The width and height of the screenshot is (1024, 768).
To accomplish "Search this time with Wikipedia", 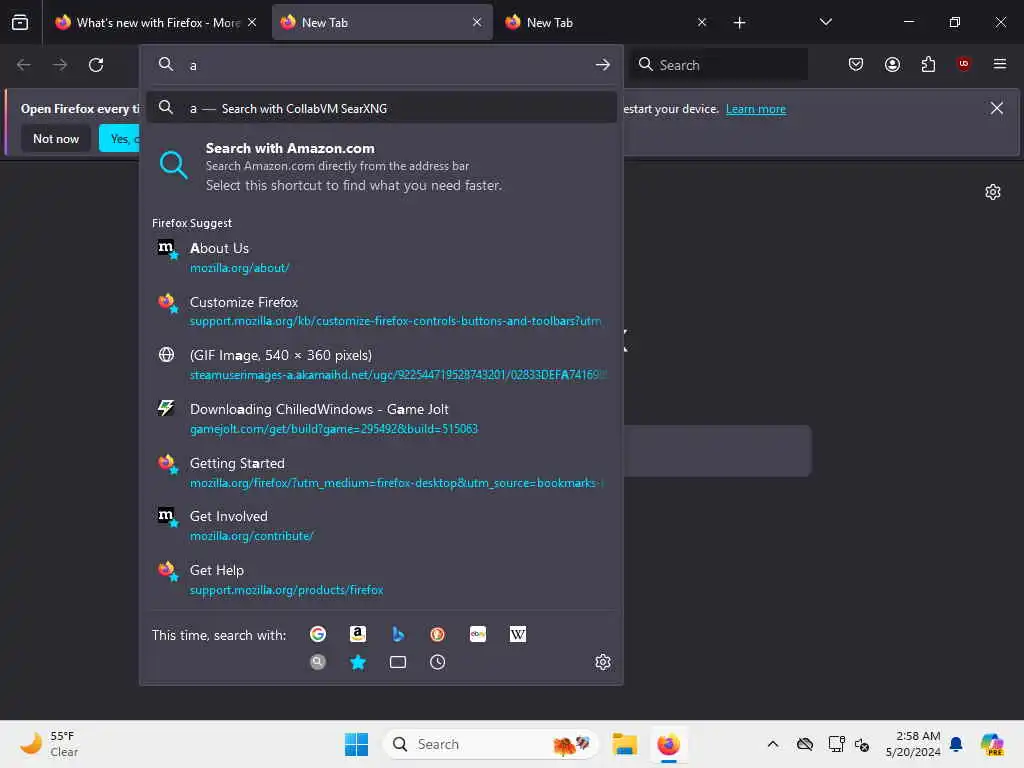I will (517, 634).
